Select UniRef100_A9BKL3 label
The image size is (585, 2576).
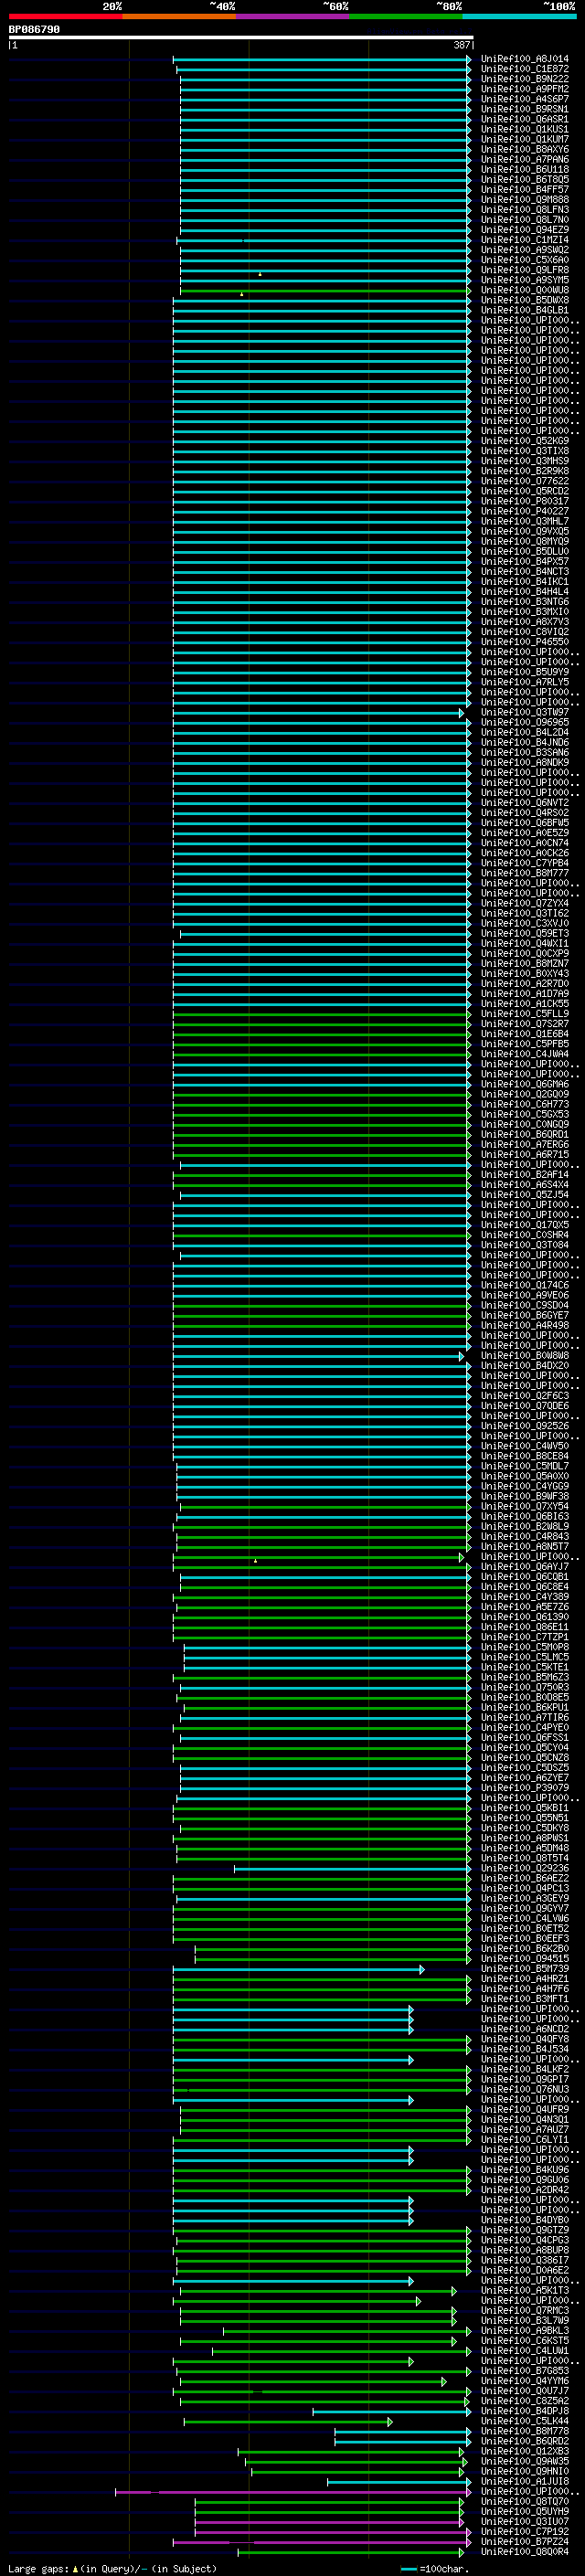click(525, 2330)
